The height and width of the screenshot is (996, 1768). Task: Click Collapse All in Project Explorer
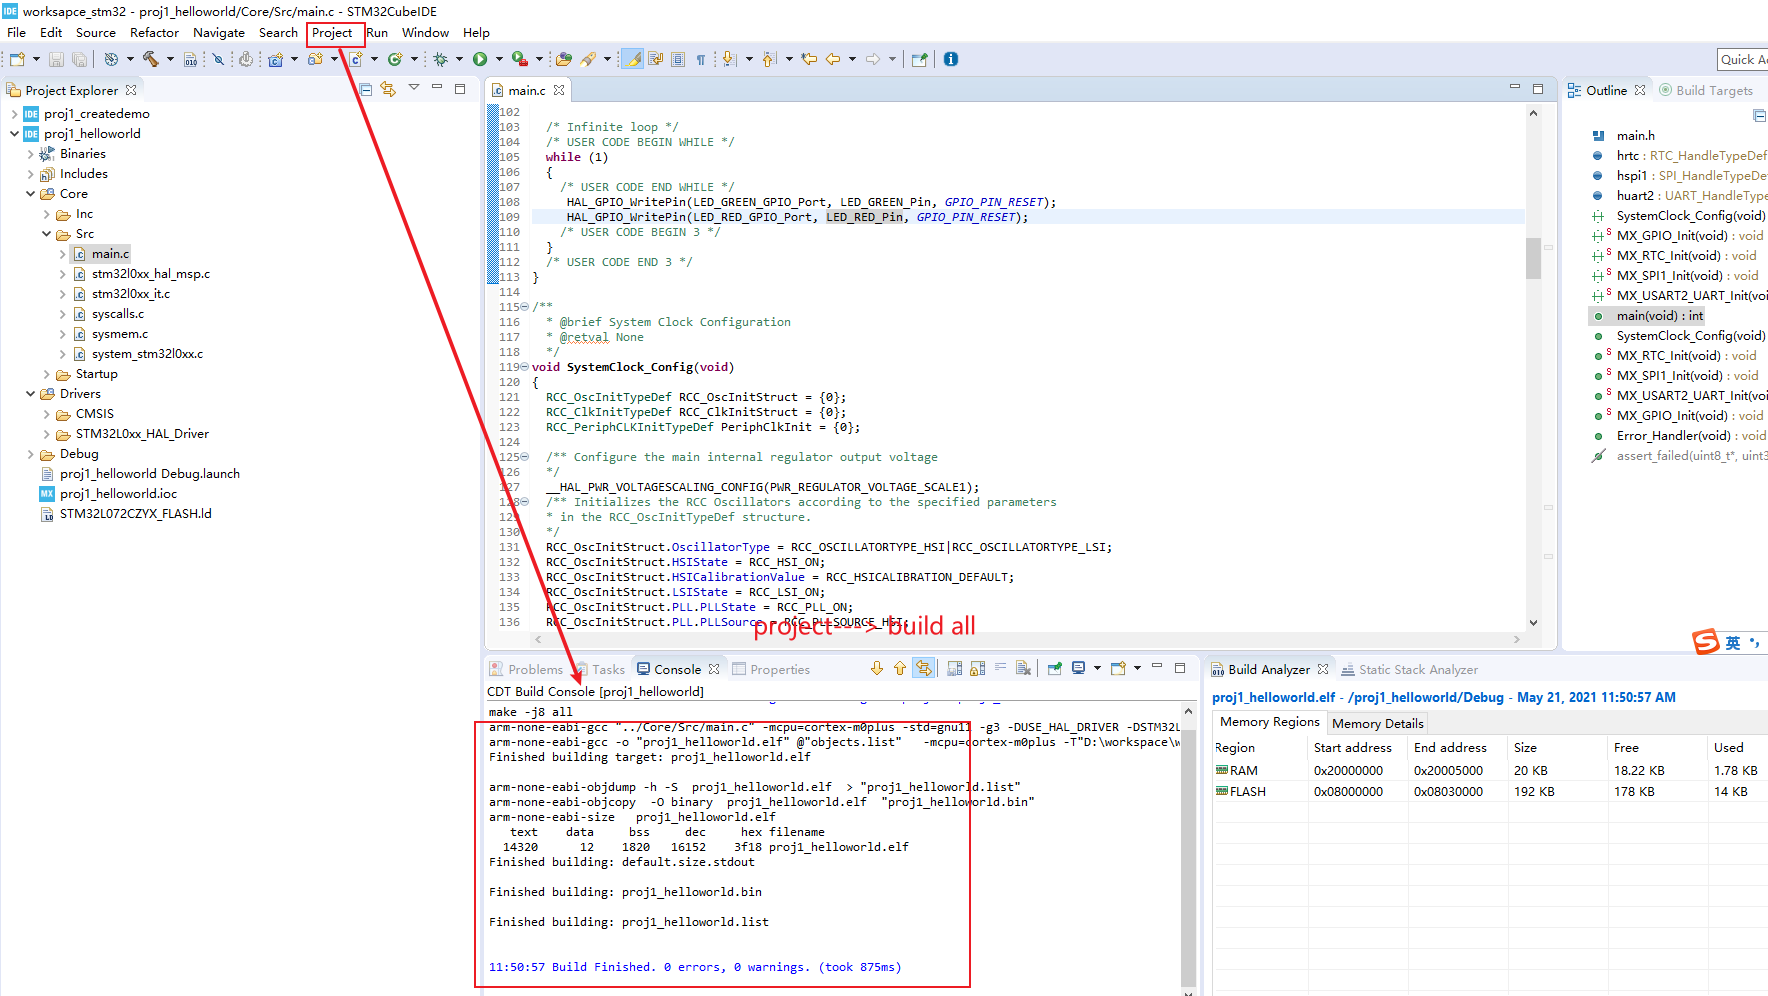(366, 89)
